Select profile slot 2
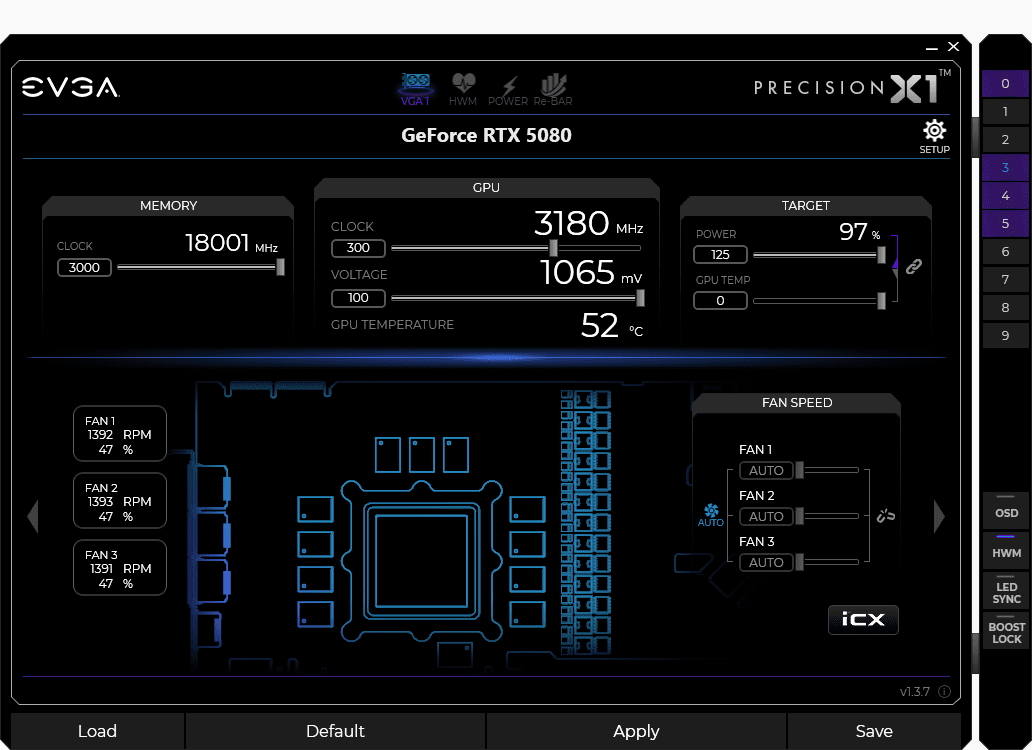This screenshot has height=750, width=1032. 1005,139
